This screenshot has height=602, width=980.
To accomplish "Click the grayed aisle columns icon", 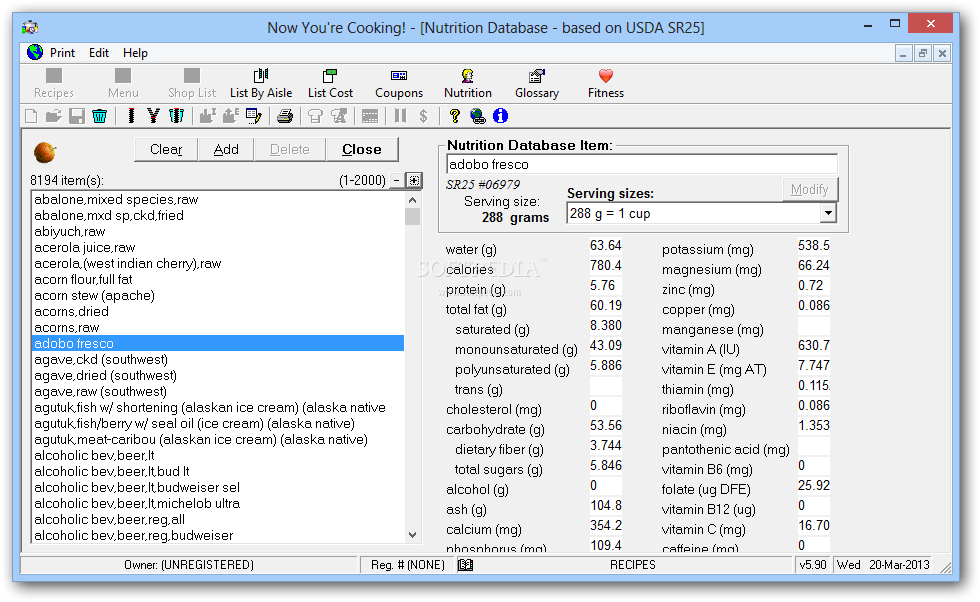I will click(401, 116).
